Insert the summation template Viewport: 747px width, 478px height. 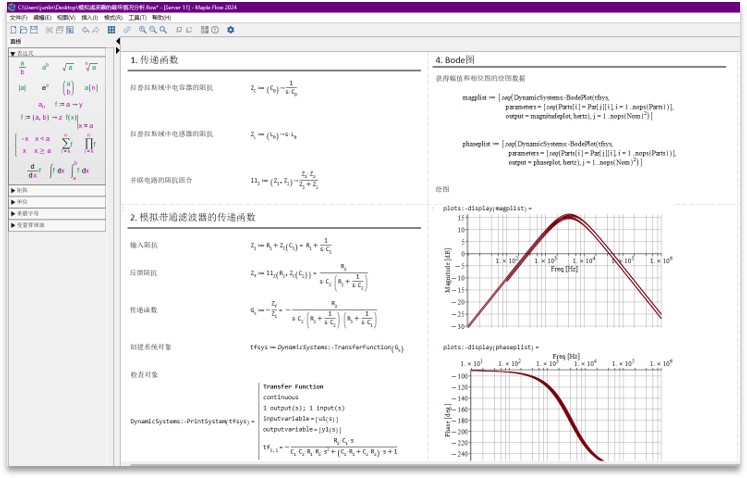click(67, 144)
